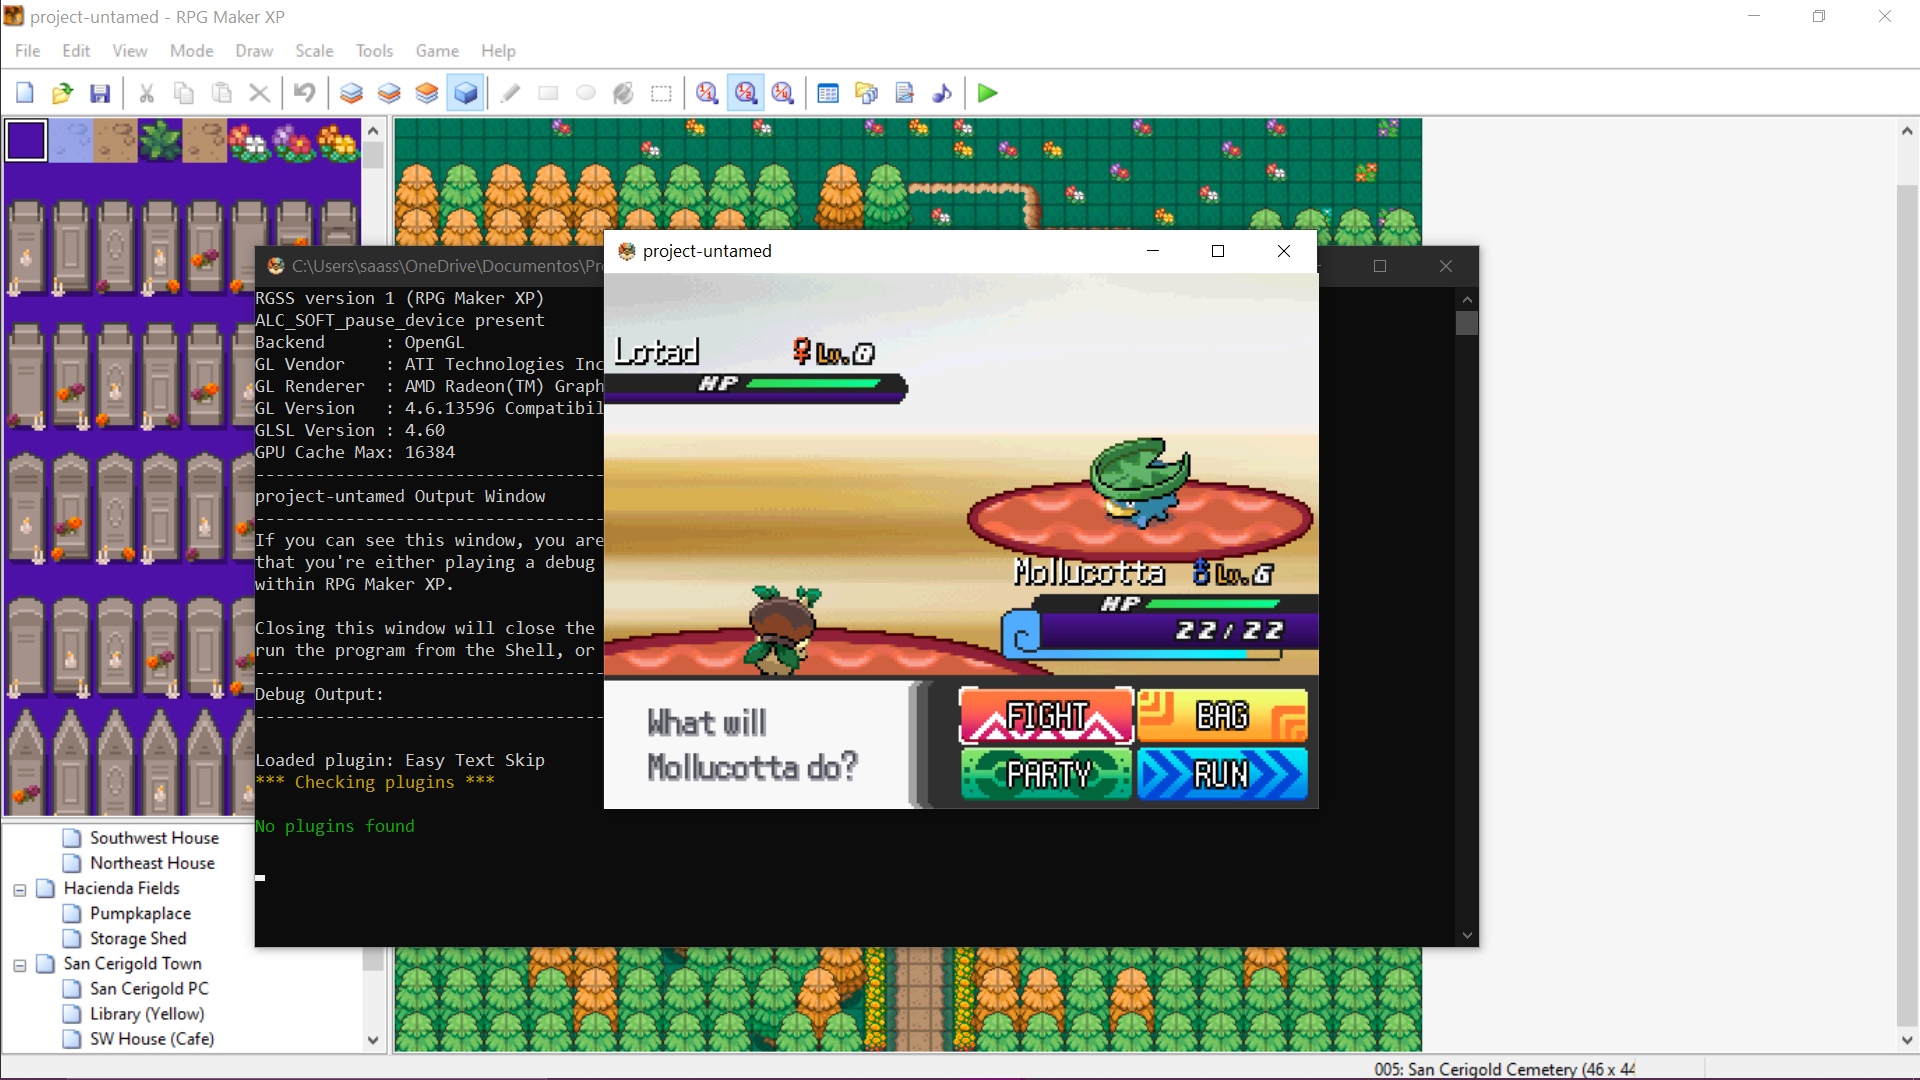Switch to Events layer mode
This screenshot has height=1080, width=1920.
466,93
